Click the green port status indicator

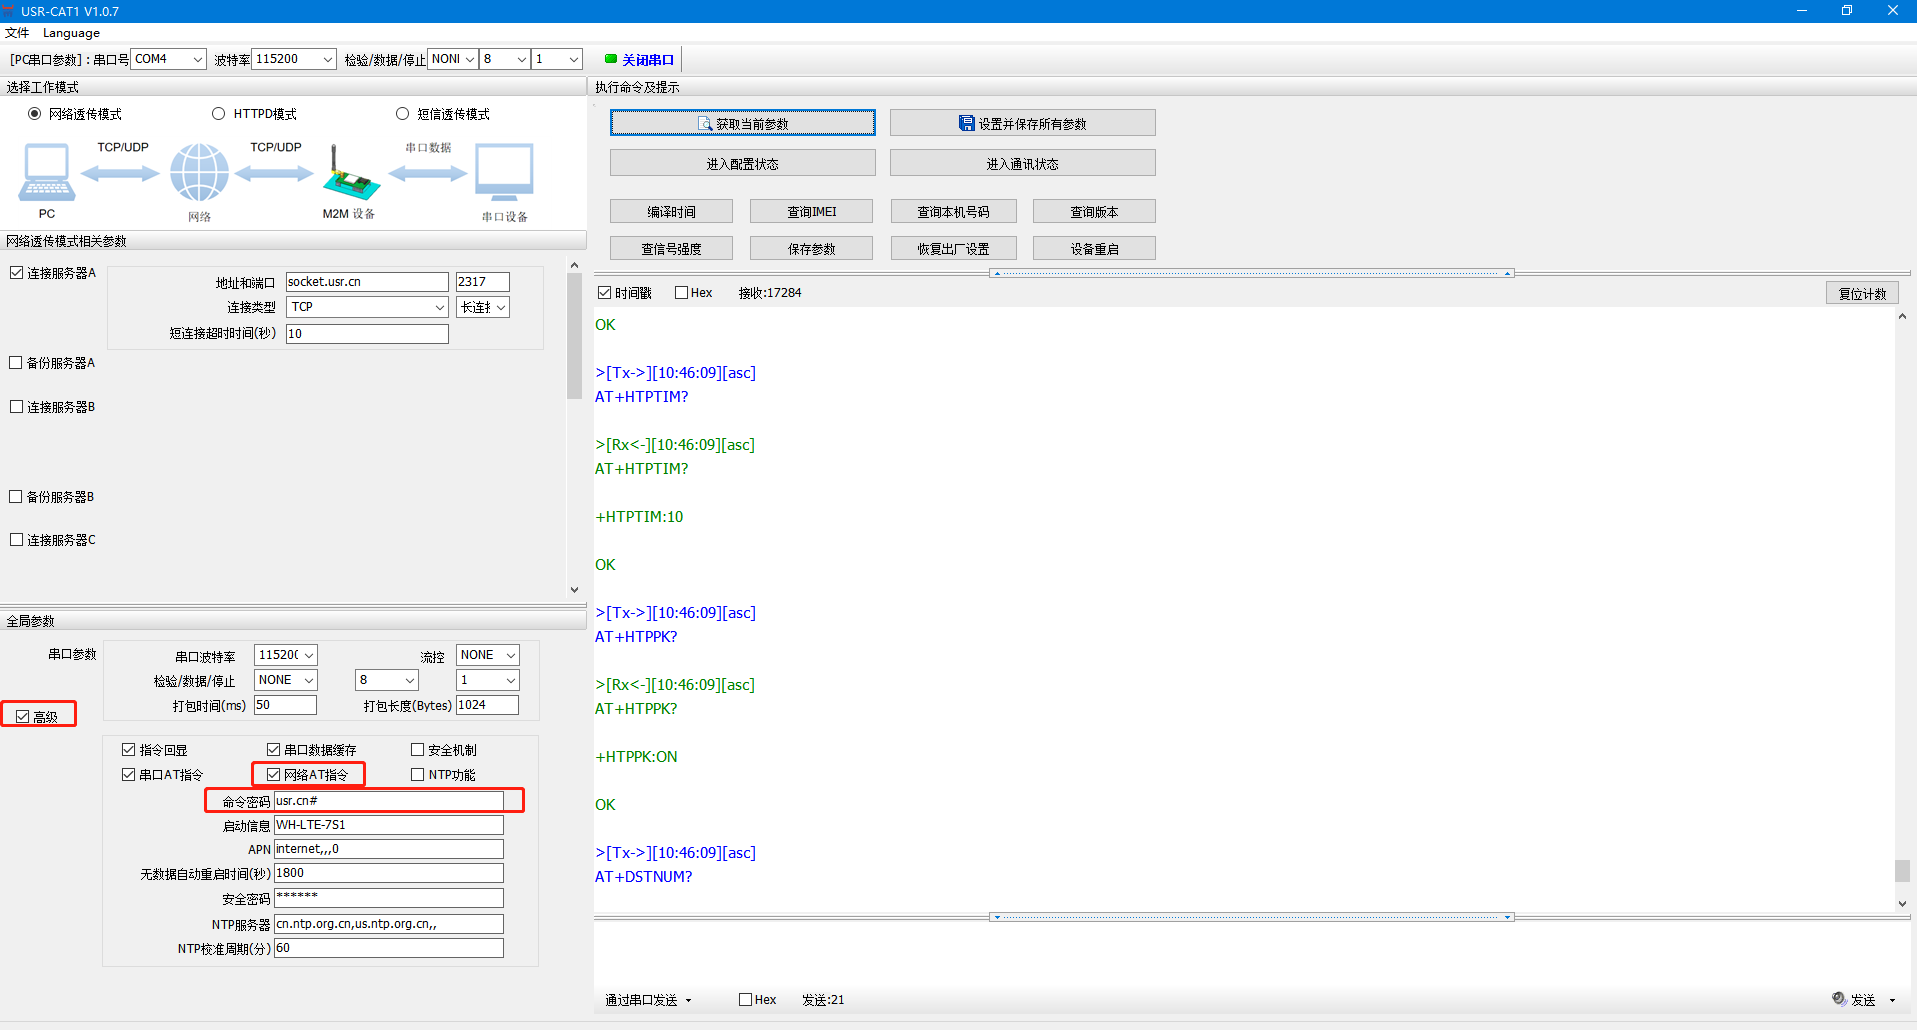click(x=611, y=59)
